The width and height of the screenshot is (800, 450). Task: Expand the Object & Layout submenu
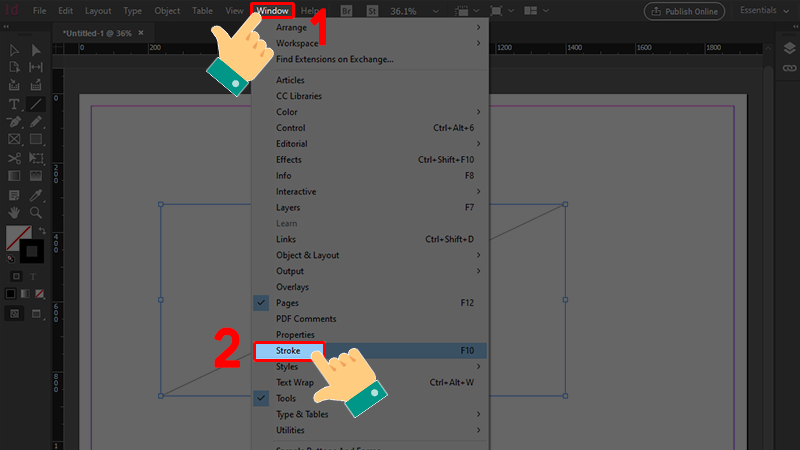point(370,255)
